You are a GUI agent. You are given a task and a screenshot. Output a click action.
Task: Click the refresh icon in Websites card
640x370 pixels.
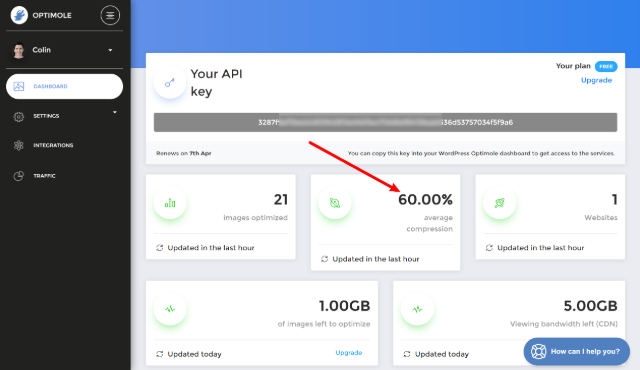[489, 248]
